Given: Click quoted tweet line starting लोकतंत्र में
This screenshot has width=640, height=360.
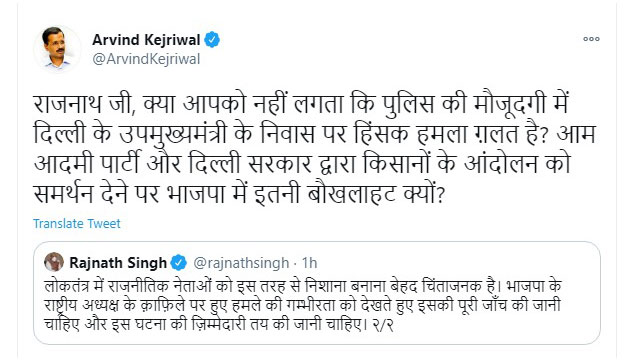Looking at the screenshot, I should [x=303, y=286].
